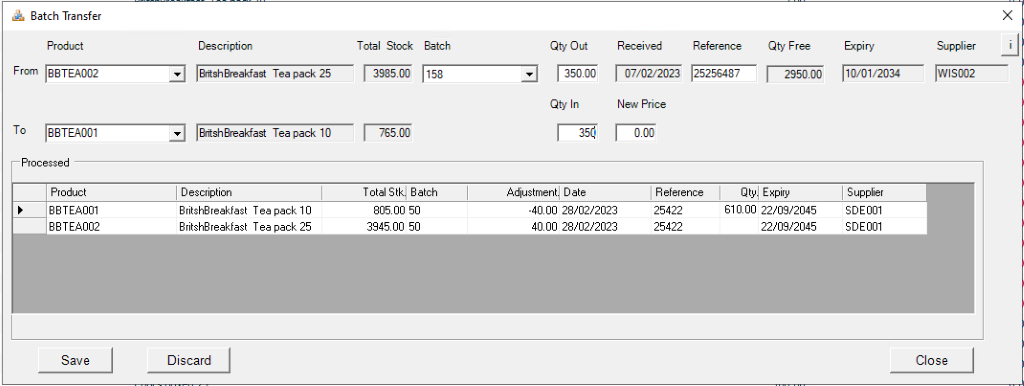Viewport: 1024px width, 386px height.
Task: Click the info "i" button
Action: (x=1010, y=45)
